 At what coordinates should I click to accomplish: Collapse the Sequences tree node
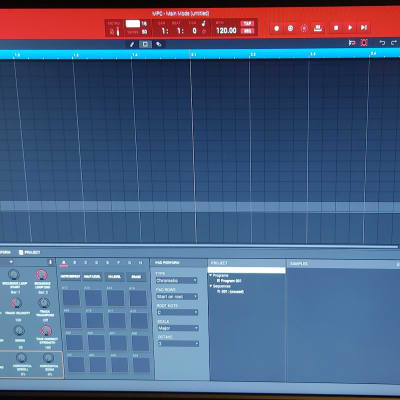[211, 286]
